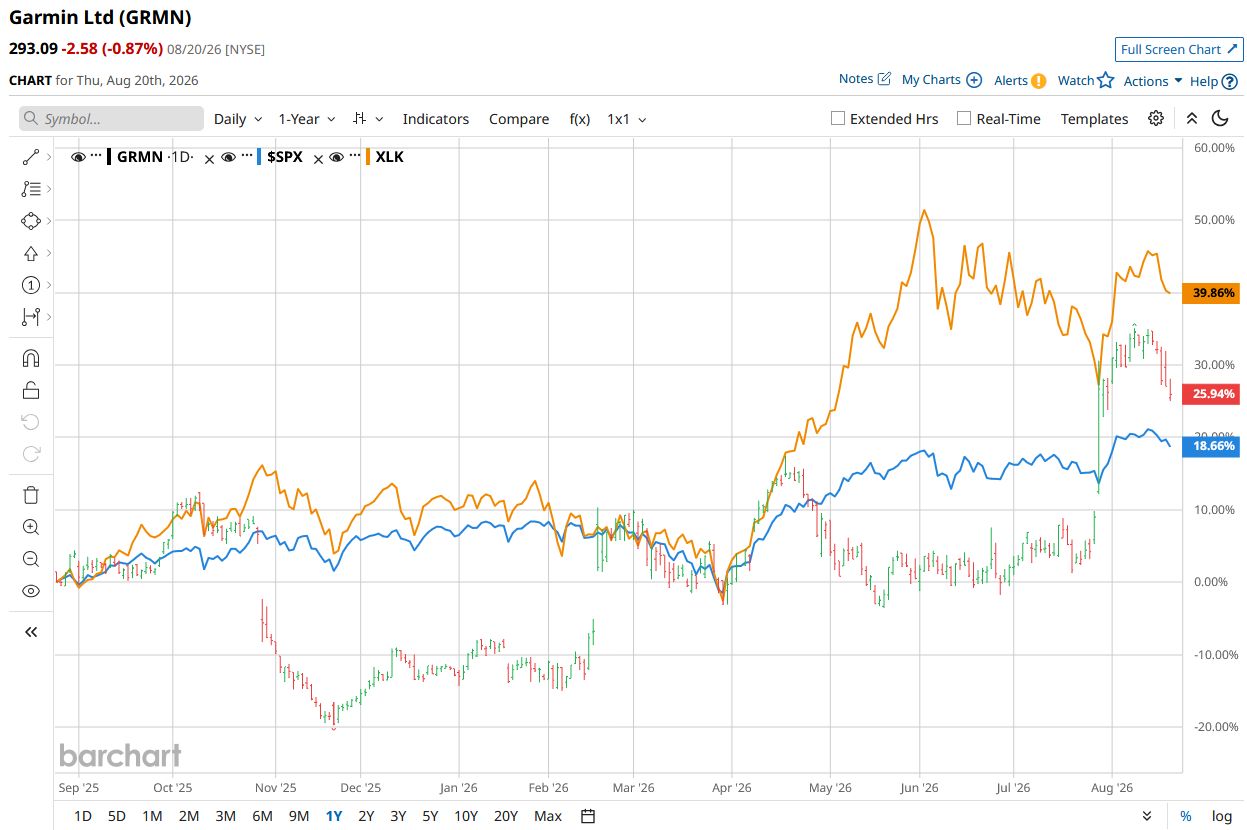The image size is (1247, 830).
Task: Click the black GRMN color swatch
Action: (109, 157)
